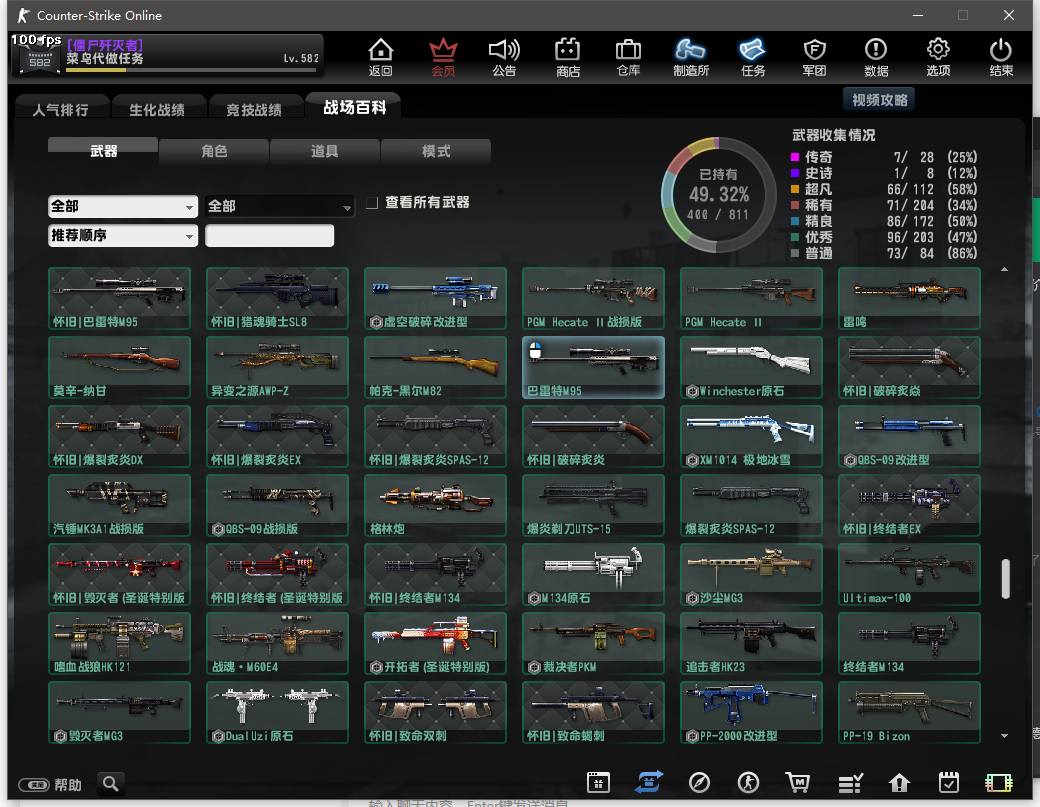This screenshot has width=1040, height=807.
Task: Select the 开拓者 (圣诞特别版) card
Action: pos(435,643)
